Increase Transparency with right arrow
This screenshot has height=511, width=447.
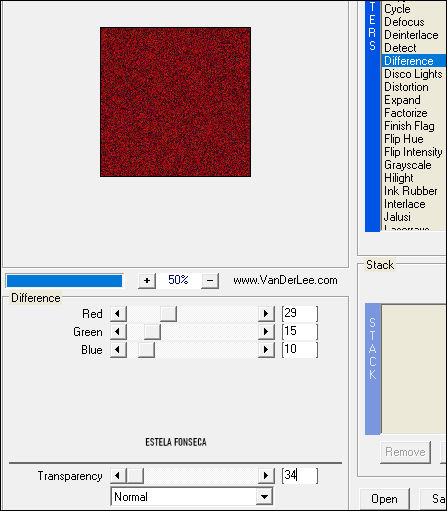(266, 476)
